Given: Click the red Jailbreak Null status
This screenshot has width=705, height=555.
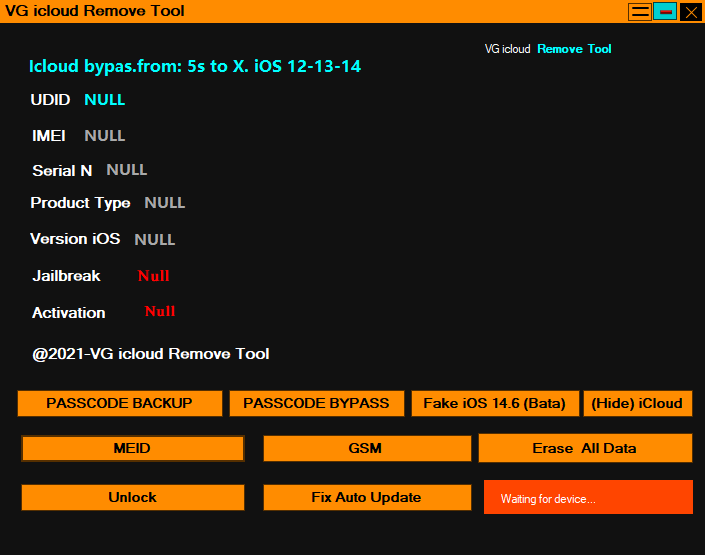Looking at the screenshot, I should (153, 276).
